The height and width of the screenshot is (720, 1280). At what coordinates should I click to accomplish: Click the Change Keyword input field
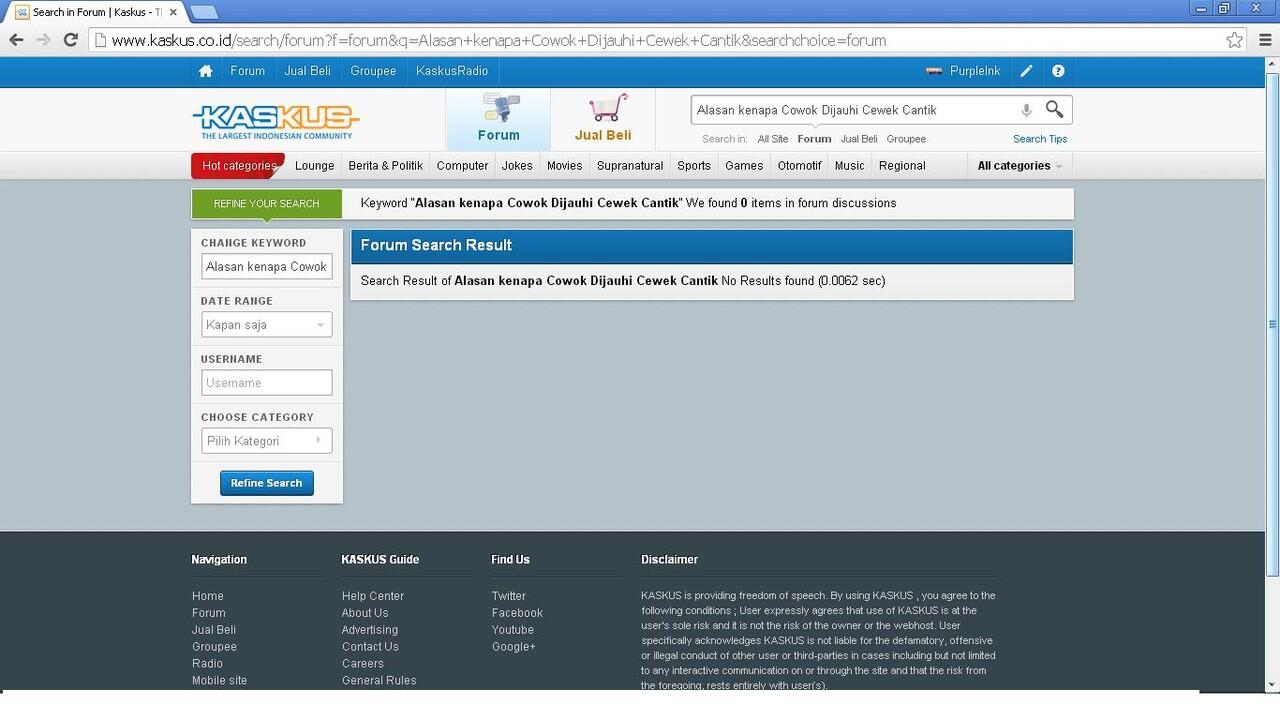click(266, 267)
